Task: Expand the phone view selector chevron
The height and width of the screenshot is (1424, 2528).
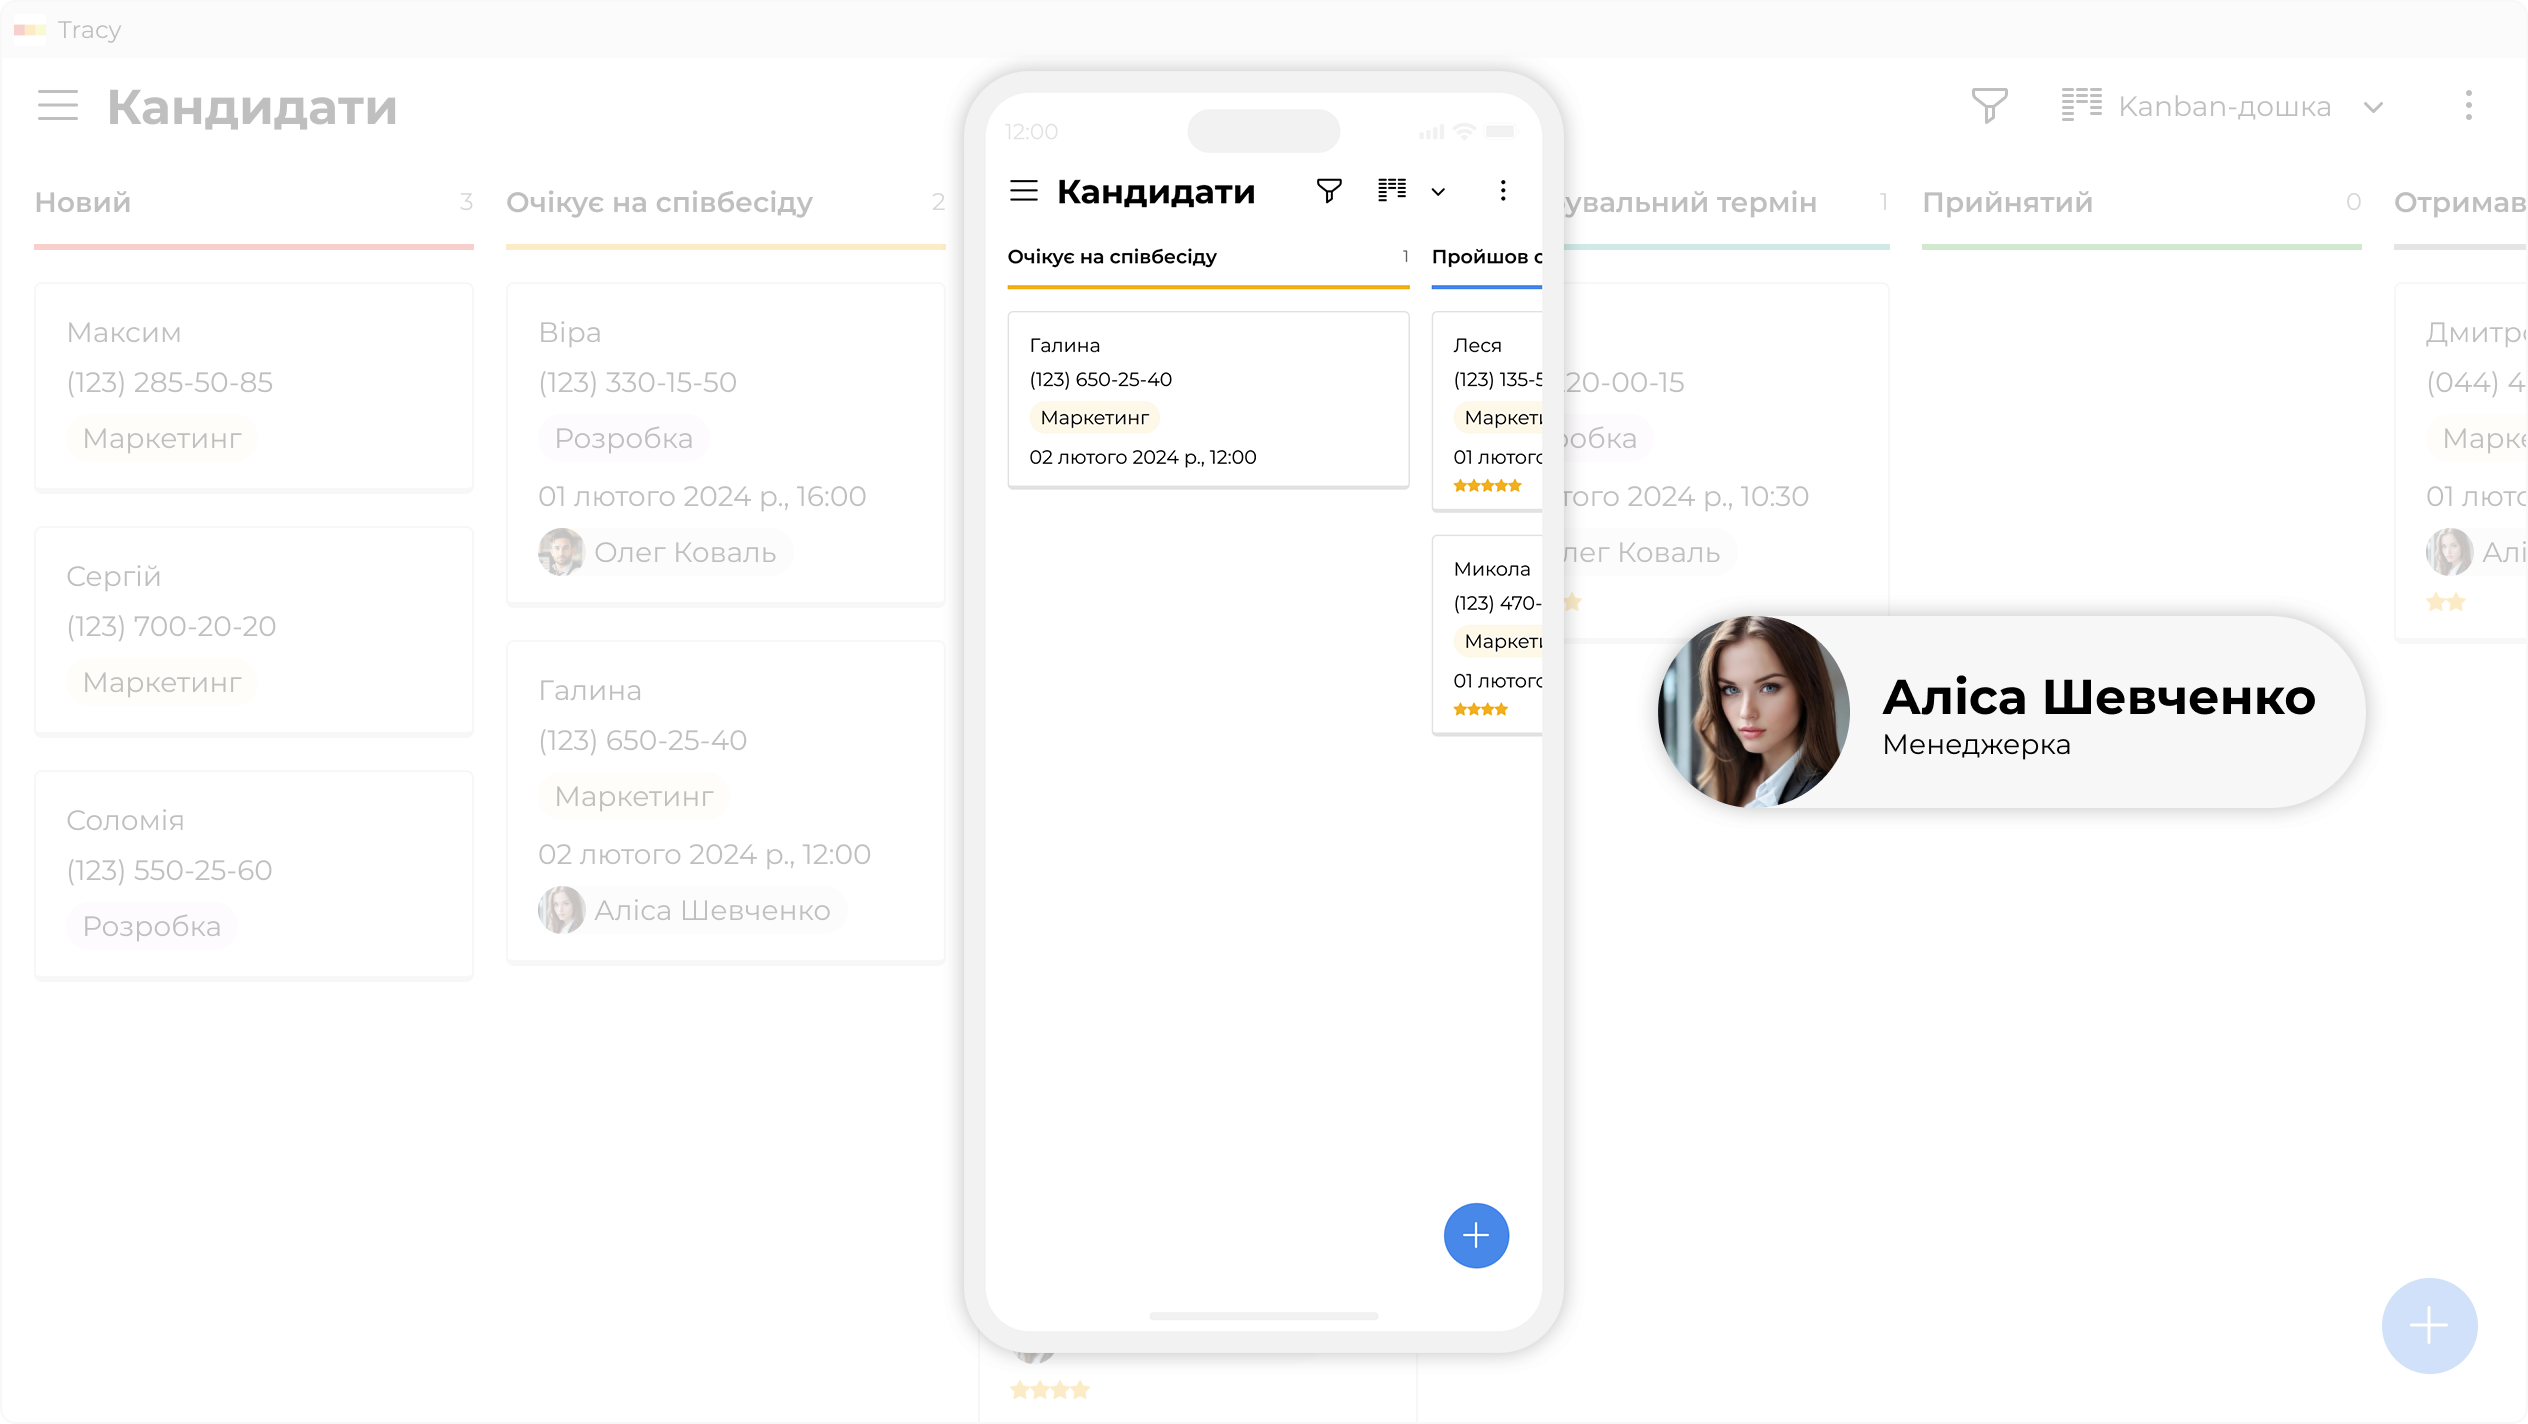Action: (1438, 192)
